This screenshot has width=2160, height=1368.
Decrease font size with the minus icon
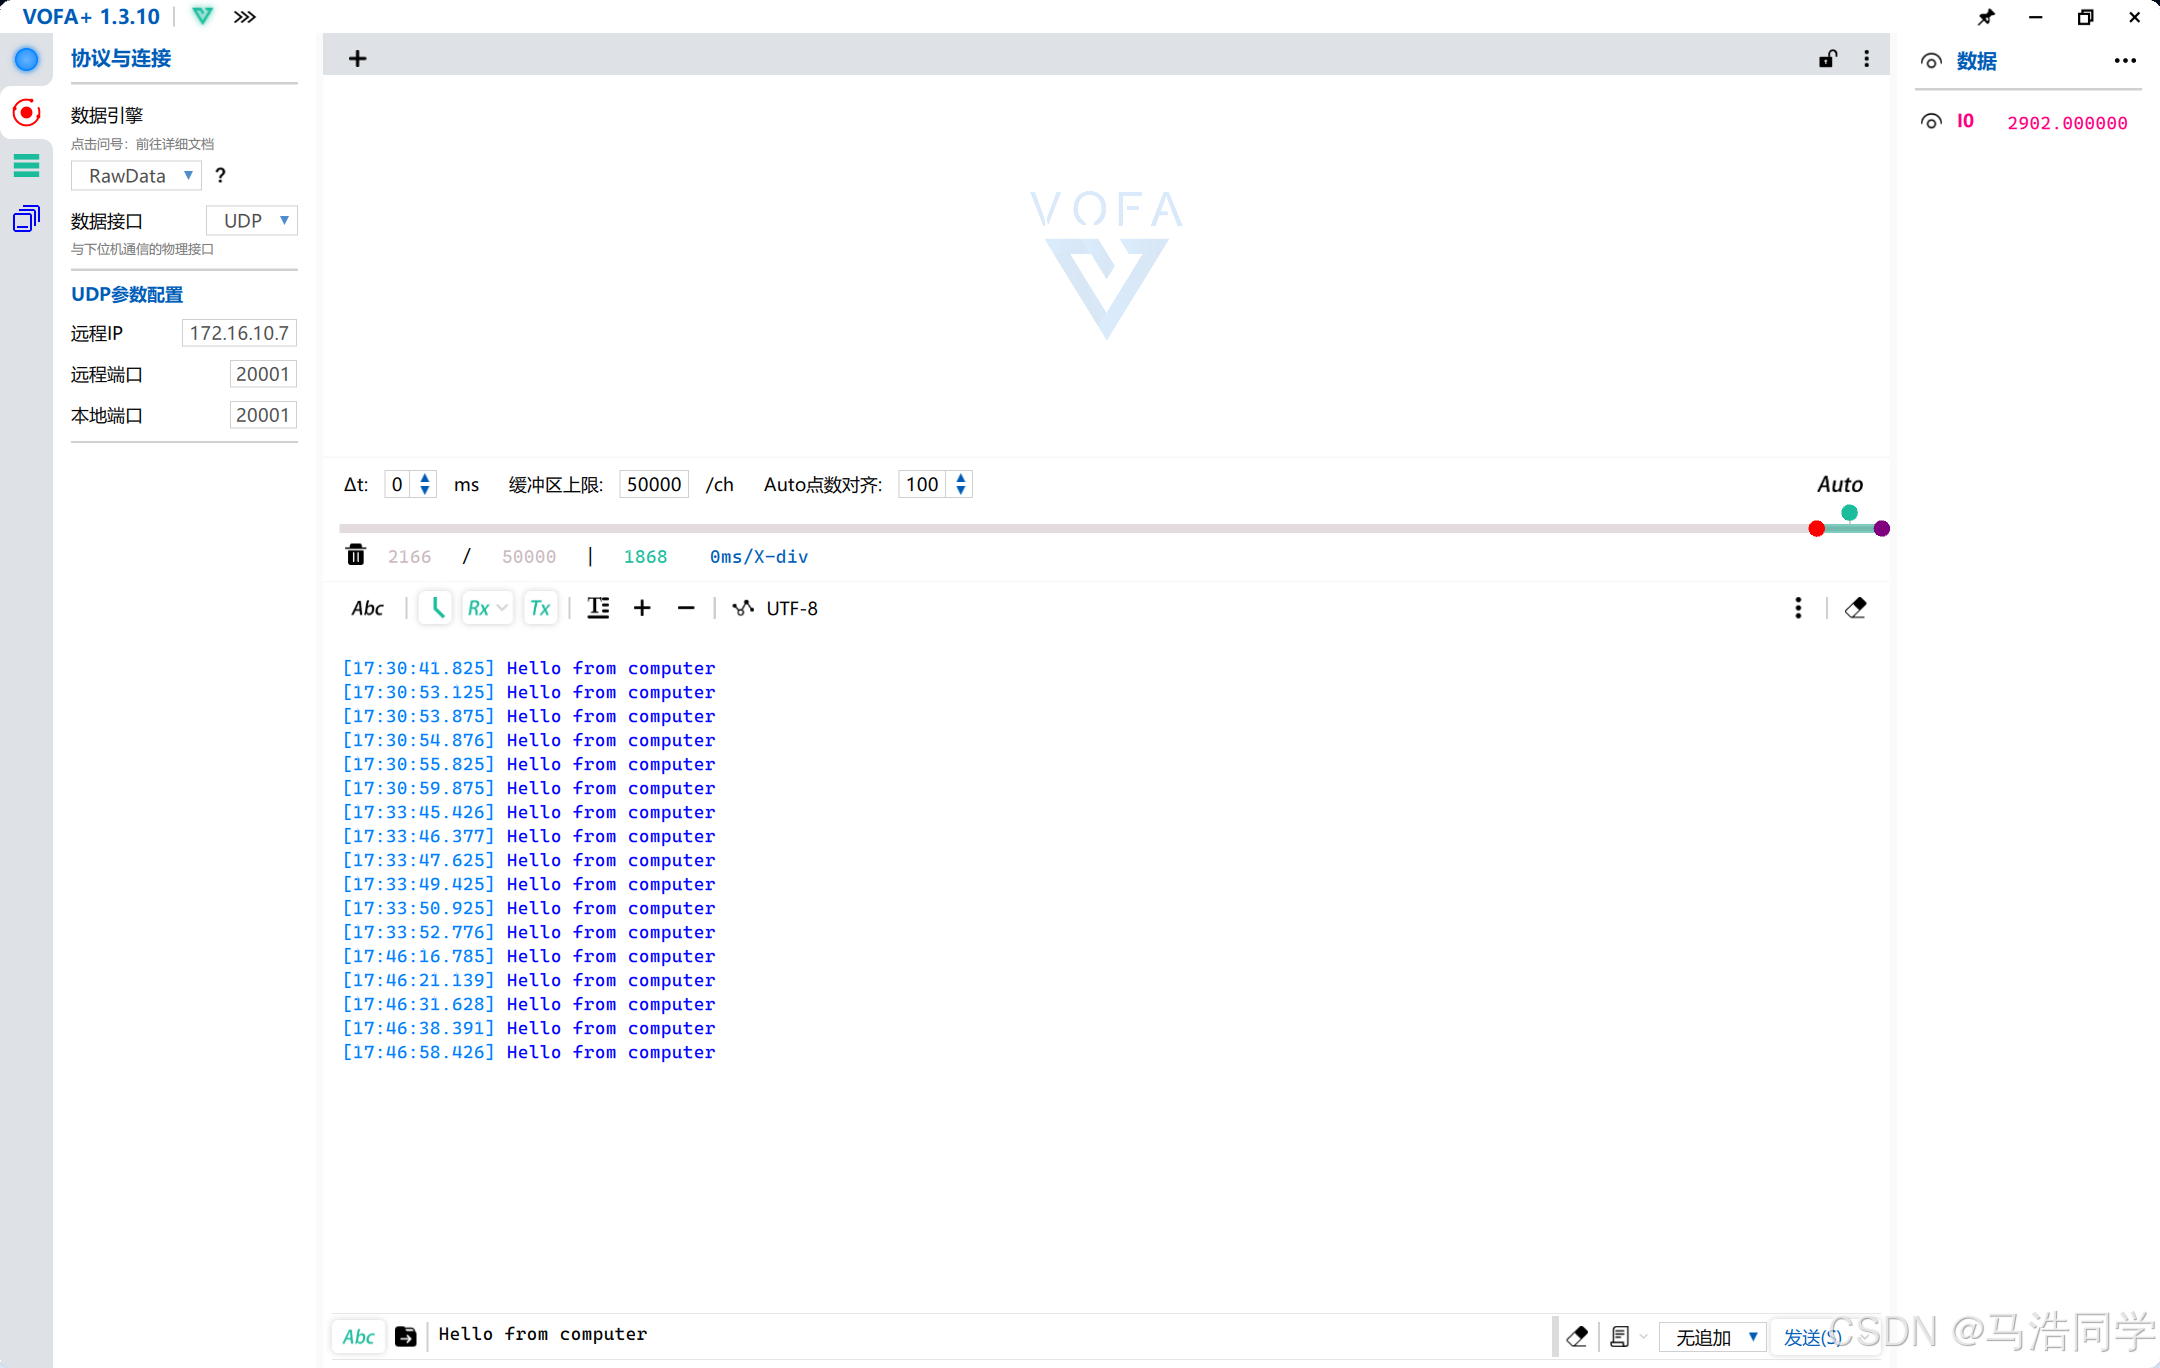tap(686, 608)
